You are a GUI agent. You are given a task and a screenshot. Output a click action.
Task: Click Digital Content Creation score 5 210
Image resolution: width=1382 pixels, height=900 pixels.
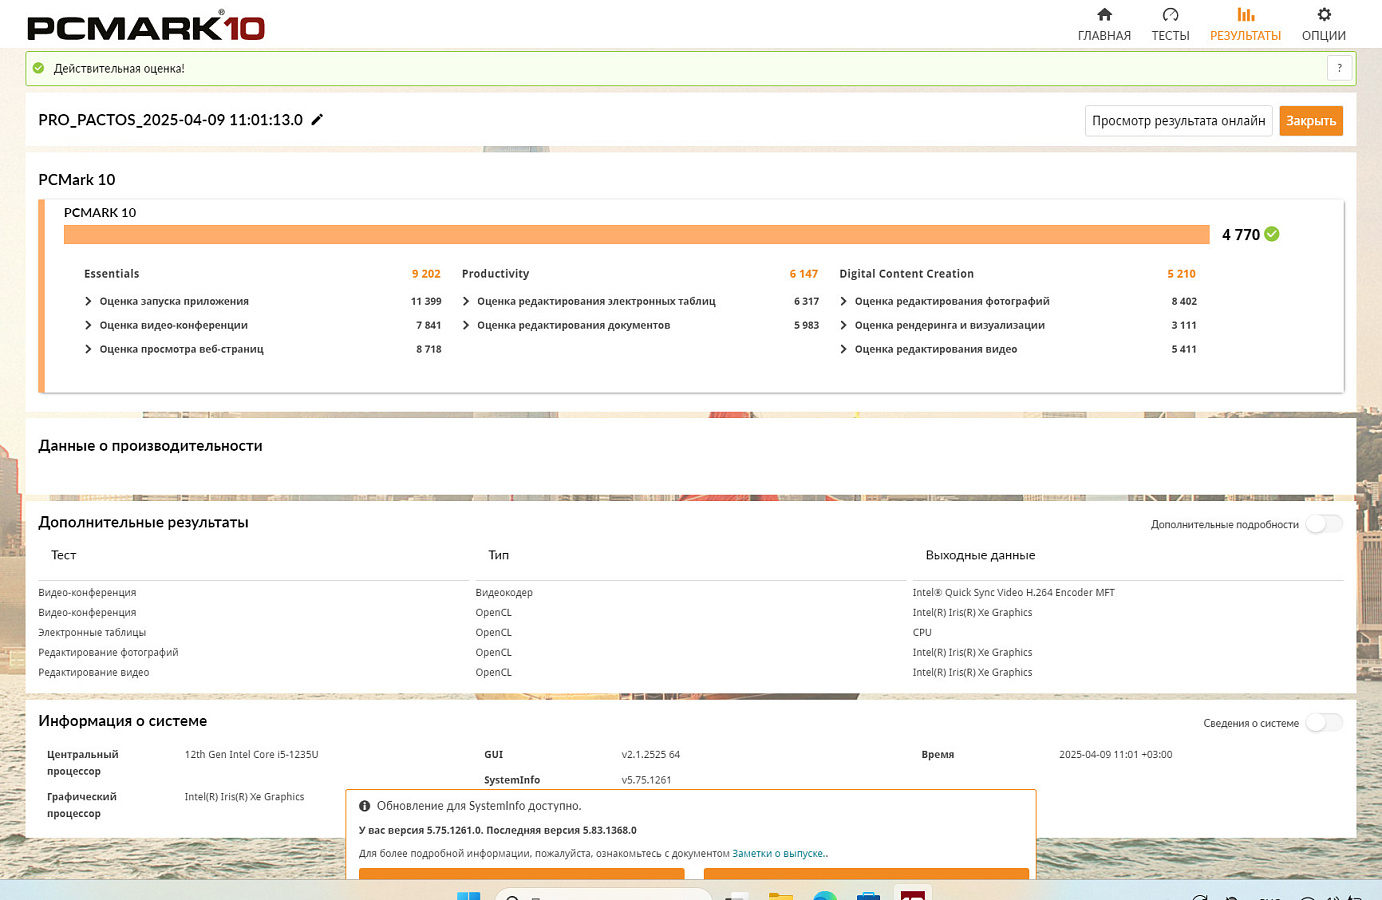pyautogui.click(x=1181, y=274)
